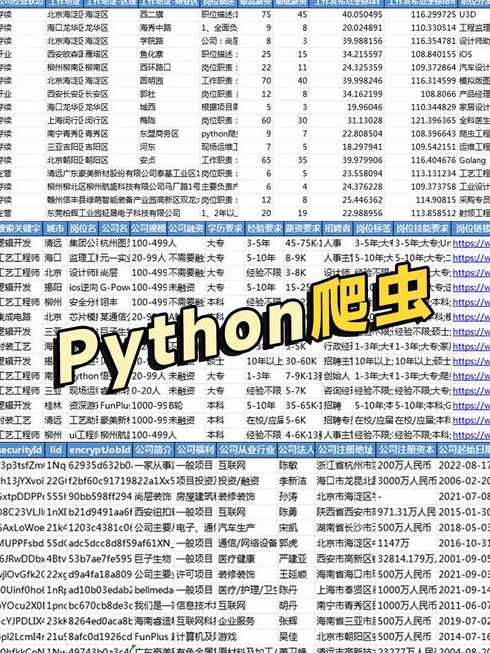Select the latitude value 34.215597

[x=362, y=54]
